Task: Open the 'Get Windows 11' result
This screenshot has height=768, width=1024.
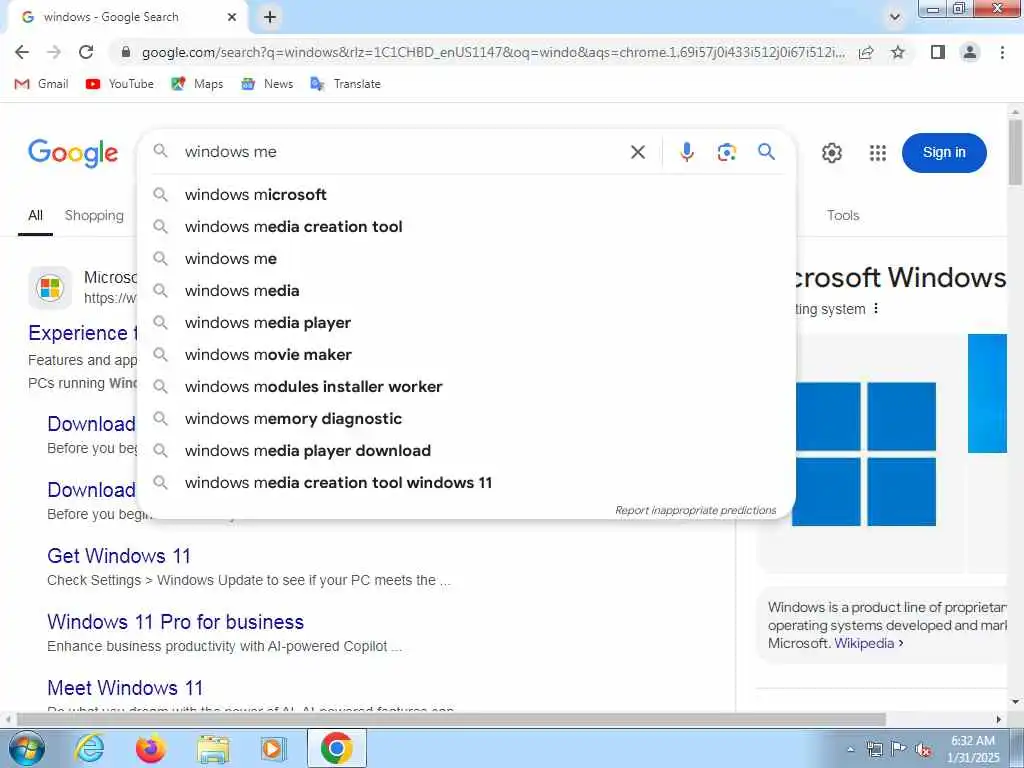Action: click(119, 556)
